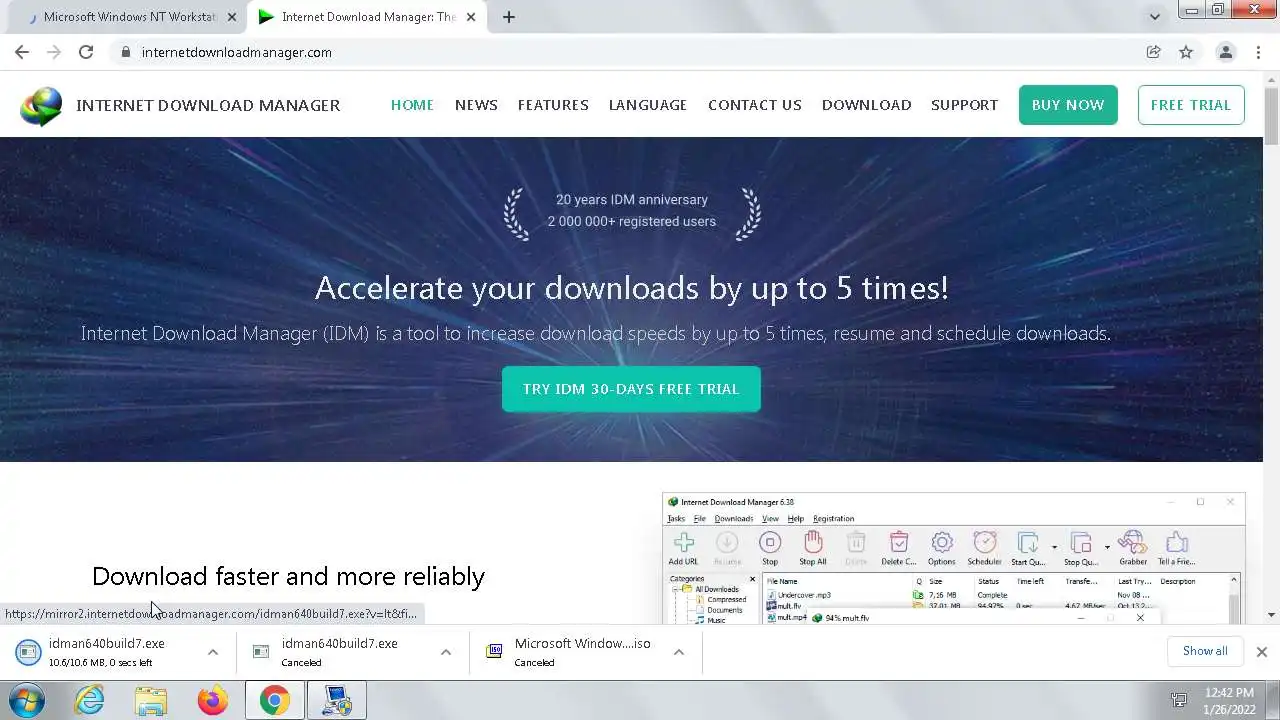Click TRY IDM 30-DAYS FREE TRIAL button

click(x=631, y=389)
